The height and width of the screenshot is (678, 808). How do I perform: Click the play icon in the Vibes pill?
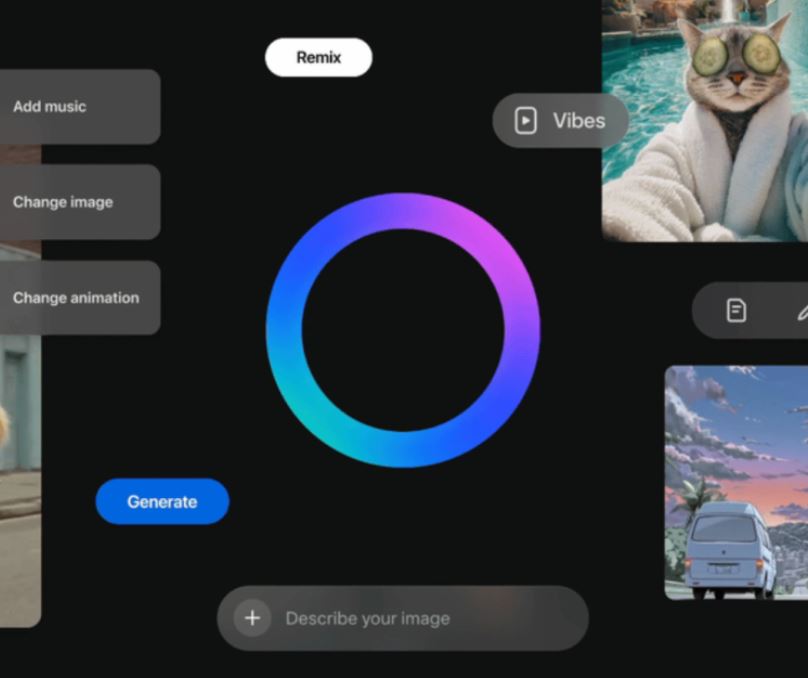pyautogui.click(x=526, y=121)
